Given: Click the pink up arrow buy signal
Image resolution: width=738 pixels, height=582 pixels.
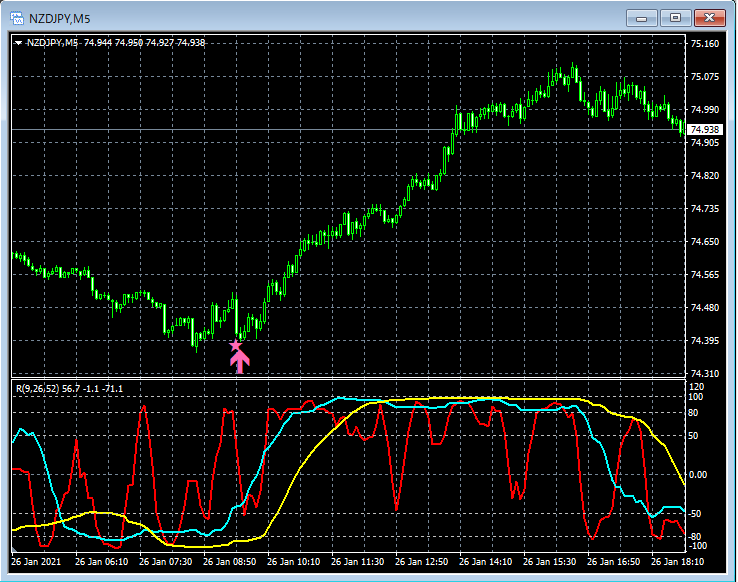Looking at the screenshot, I should tap(240, 362).
